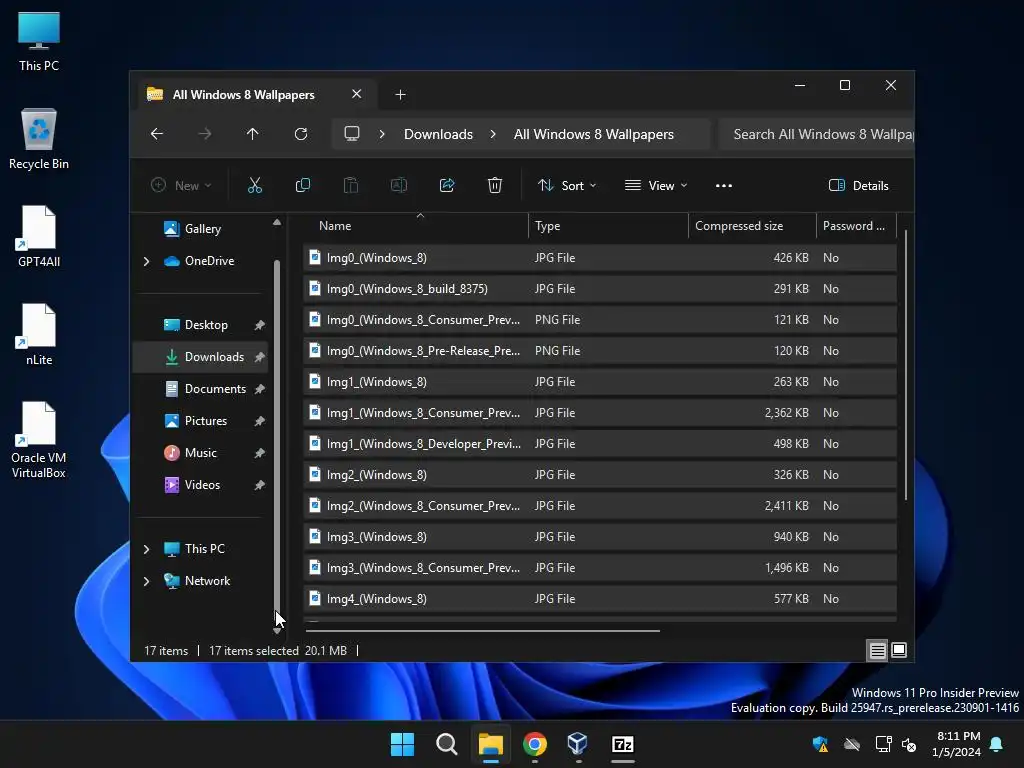Image resolution: width=1024 pixels, height=768 pixels.
Task: Select file Img2_(Windows_8)
Action: click(x=600, y=475)
